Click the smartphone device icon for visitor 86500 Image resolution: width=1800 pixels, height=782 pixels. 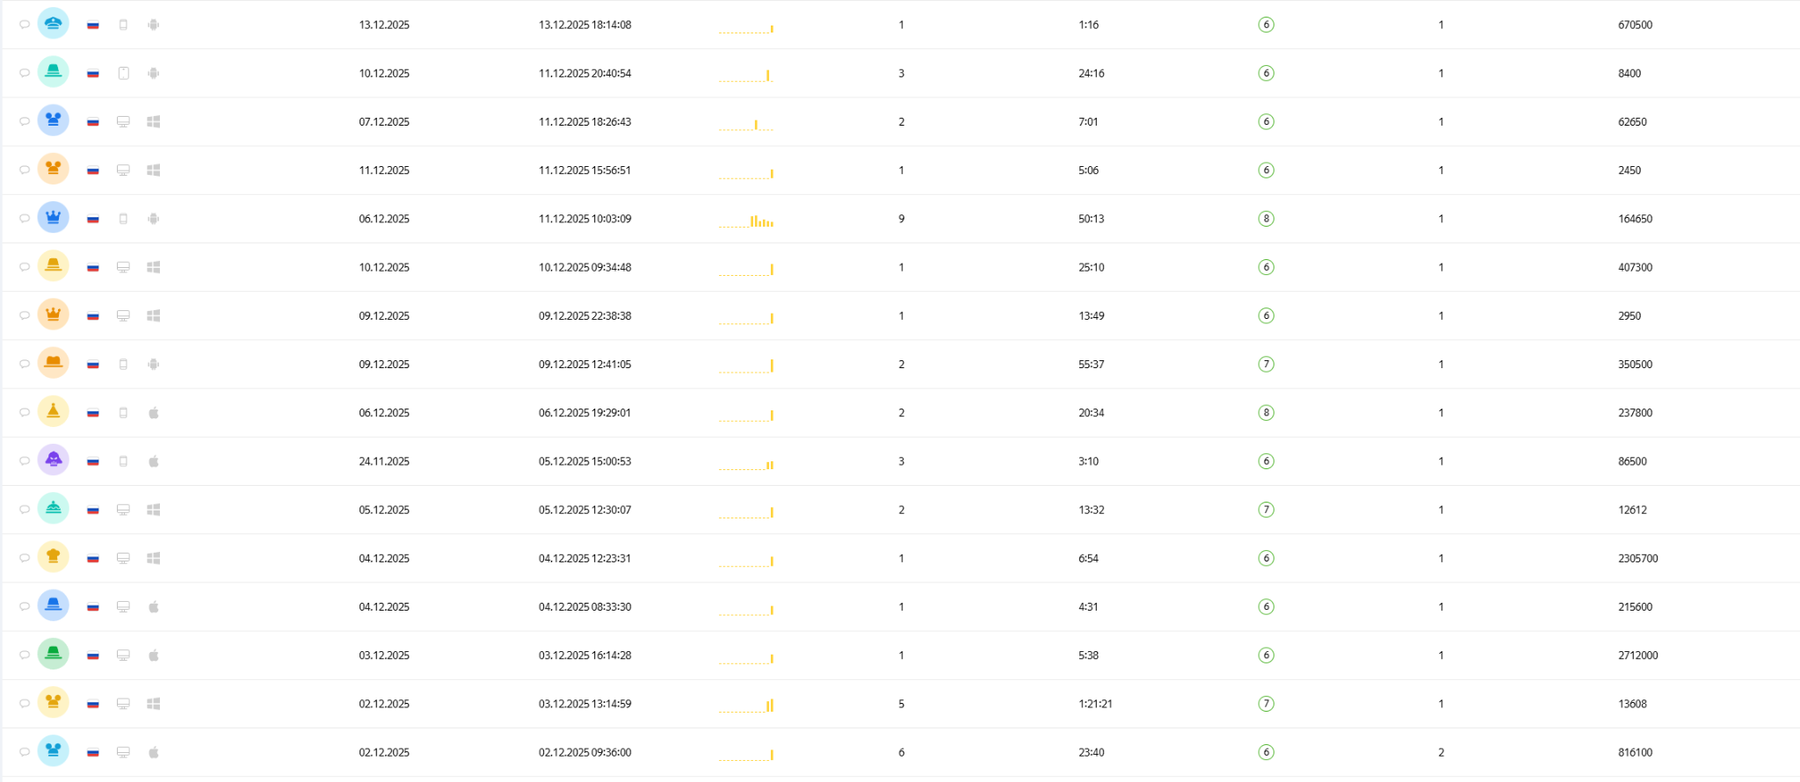click(x=123, y=461)
